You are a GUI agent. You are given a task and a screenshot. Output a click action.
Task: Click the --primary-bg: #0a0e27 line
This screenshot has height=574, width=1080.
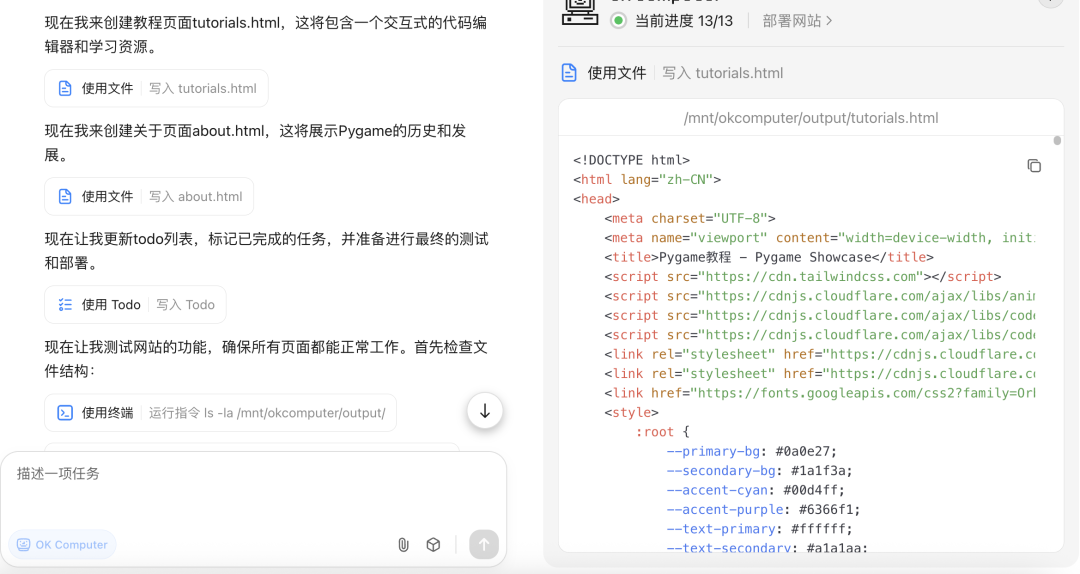click(751, 451)
